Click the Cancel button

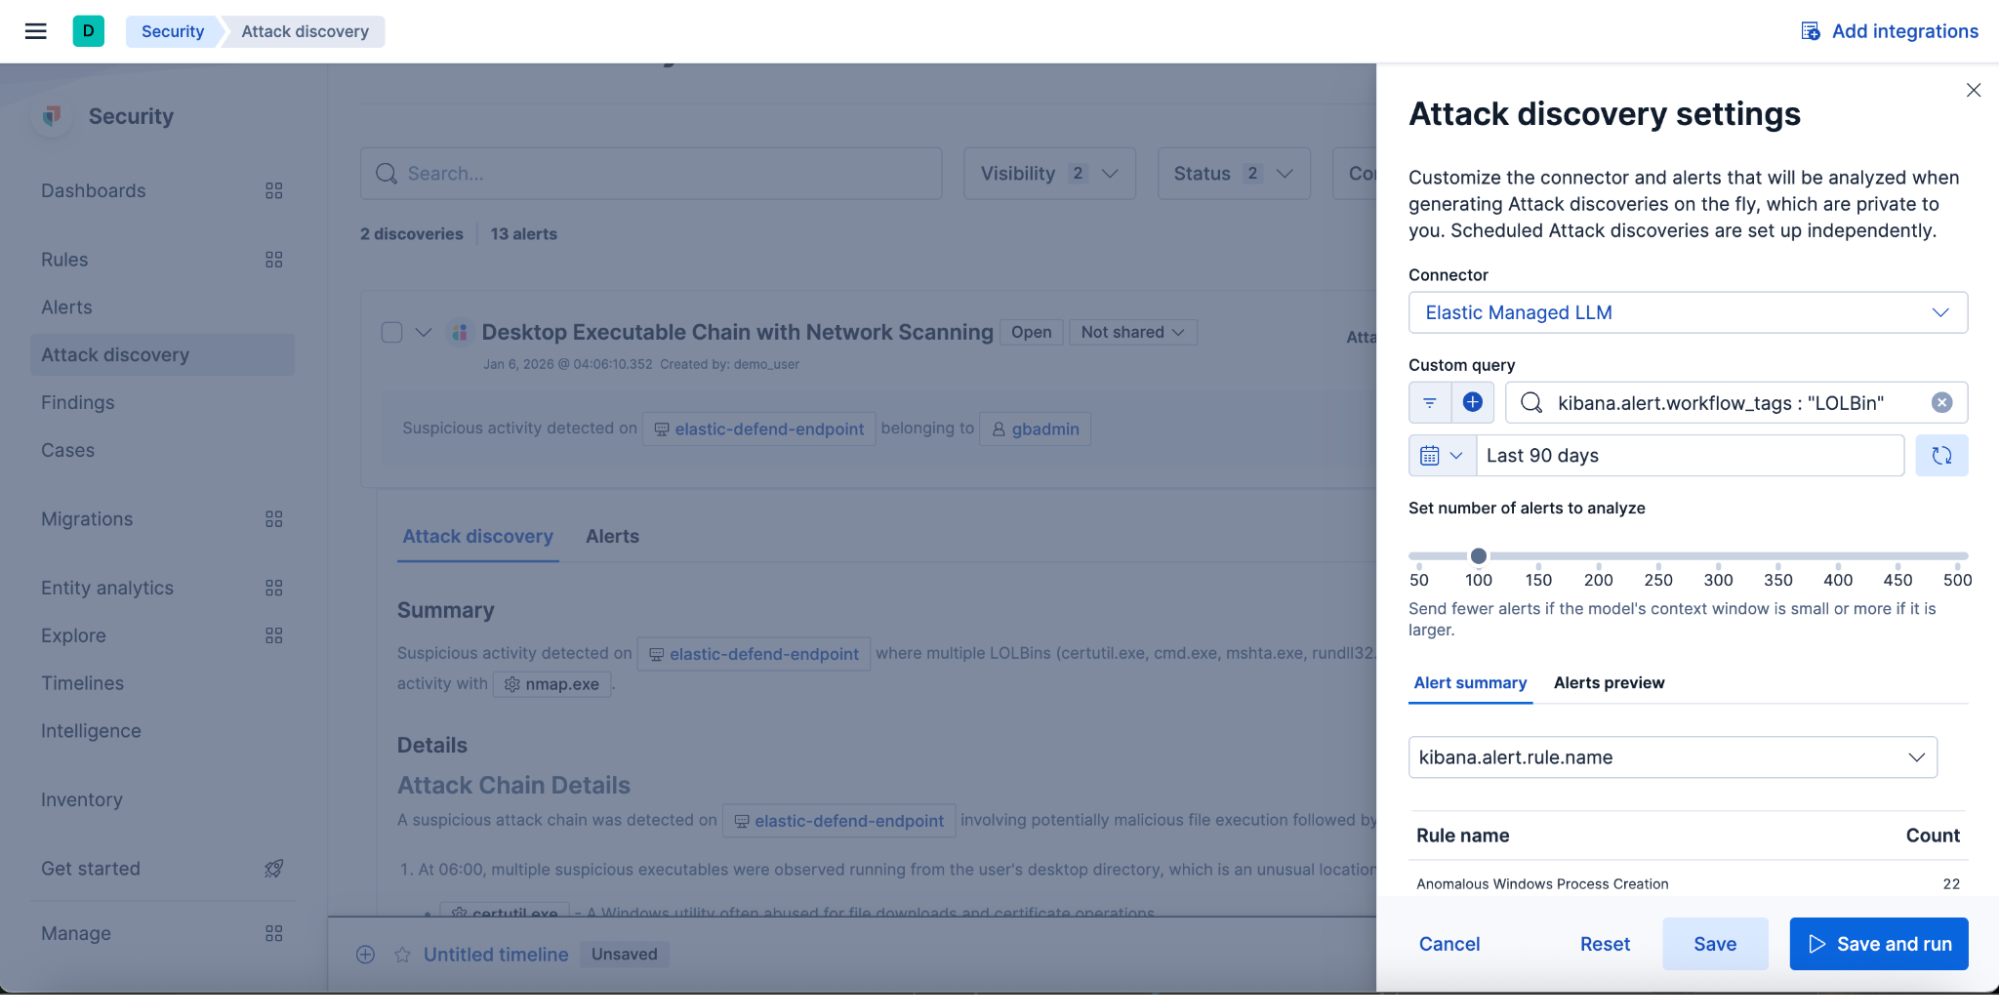pos(1449,944)
